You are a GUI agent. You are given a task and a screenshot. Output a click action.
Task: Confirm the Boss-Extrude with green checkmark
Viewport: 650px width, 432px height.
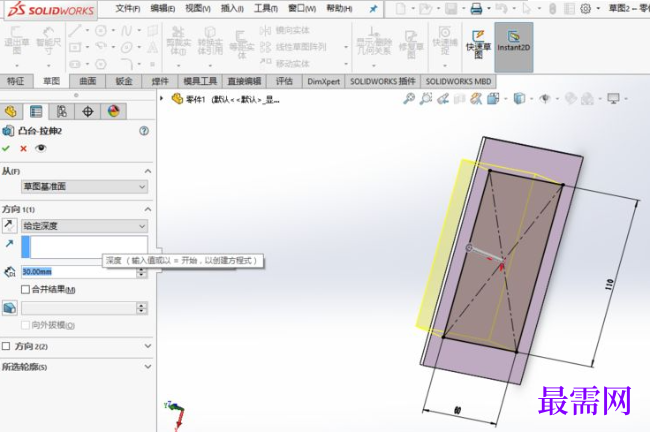(6, 148)
